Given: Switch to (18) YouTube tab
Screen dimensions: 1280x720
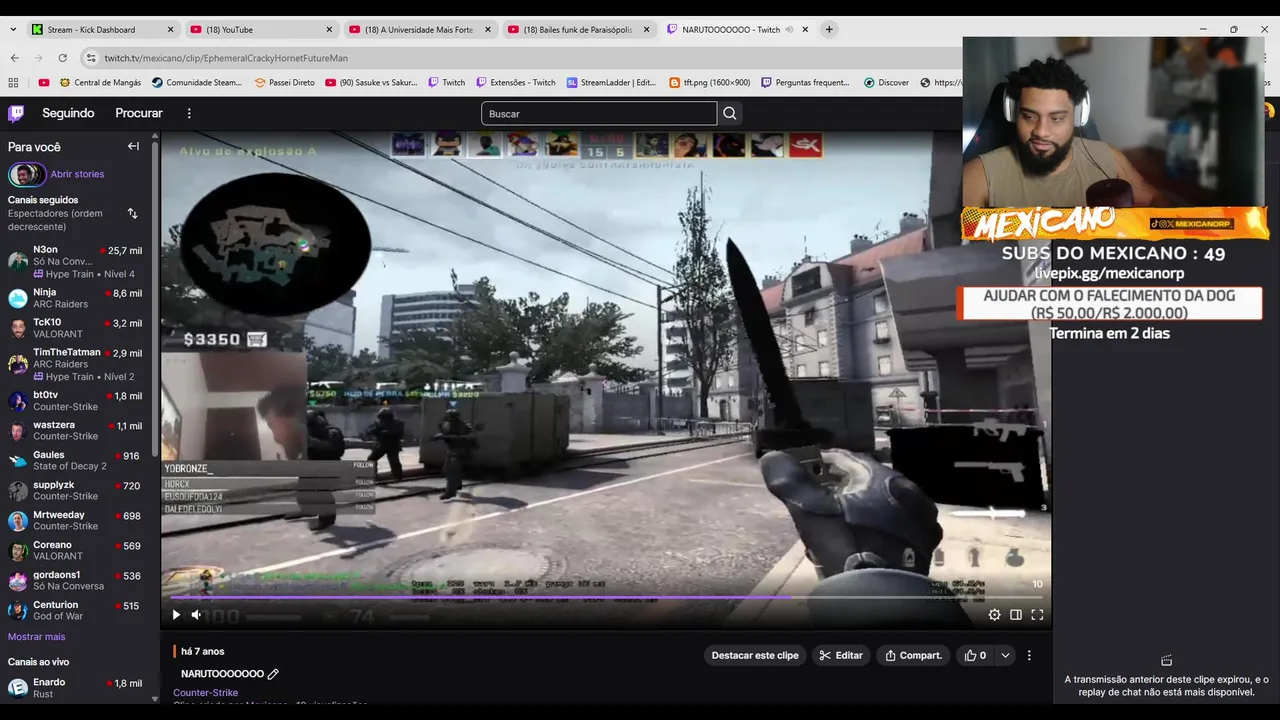Looking at the screenshot, I should [260, 30].
